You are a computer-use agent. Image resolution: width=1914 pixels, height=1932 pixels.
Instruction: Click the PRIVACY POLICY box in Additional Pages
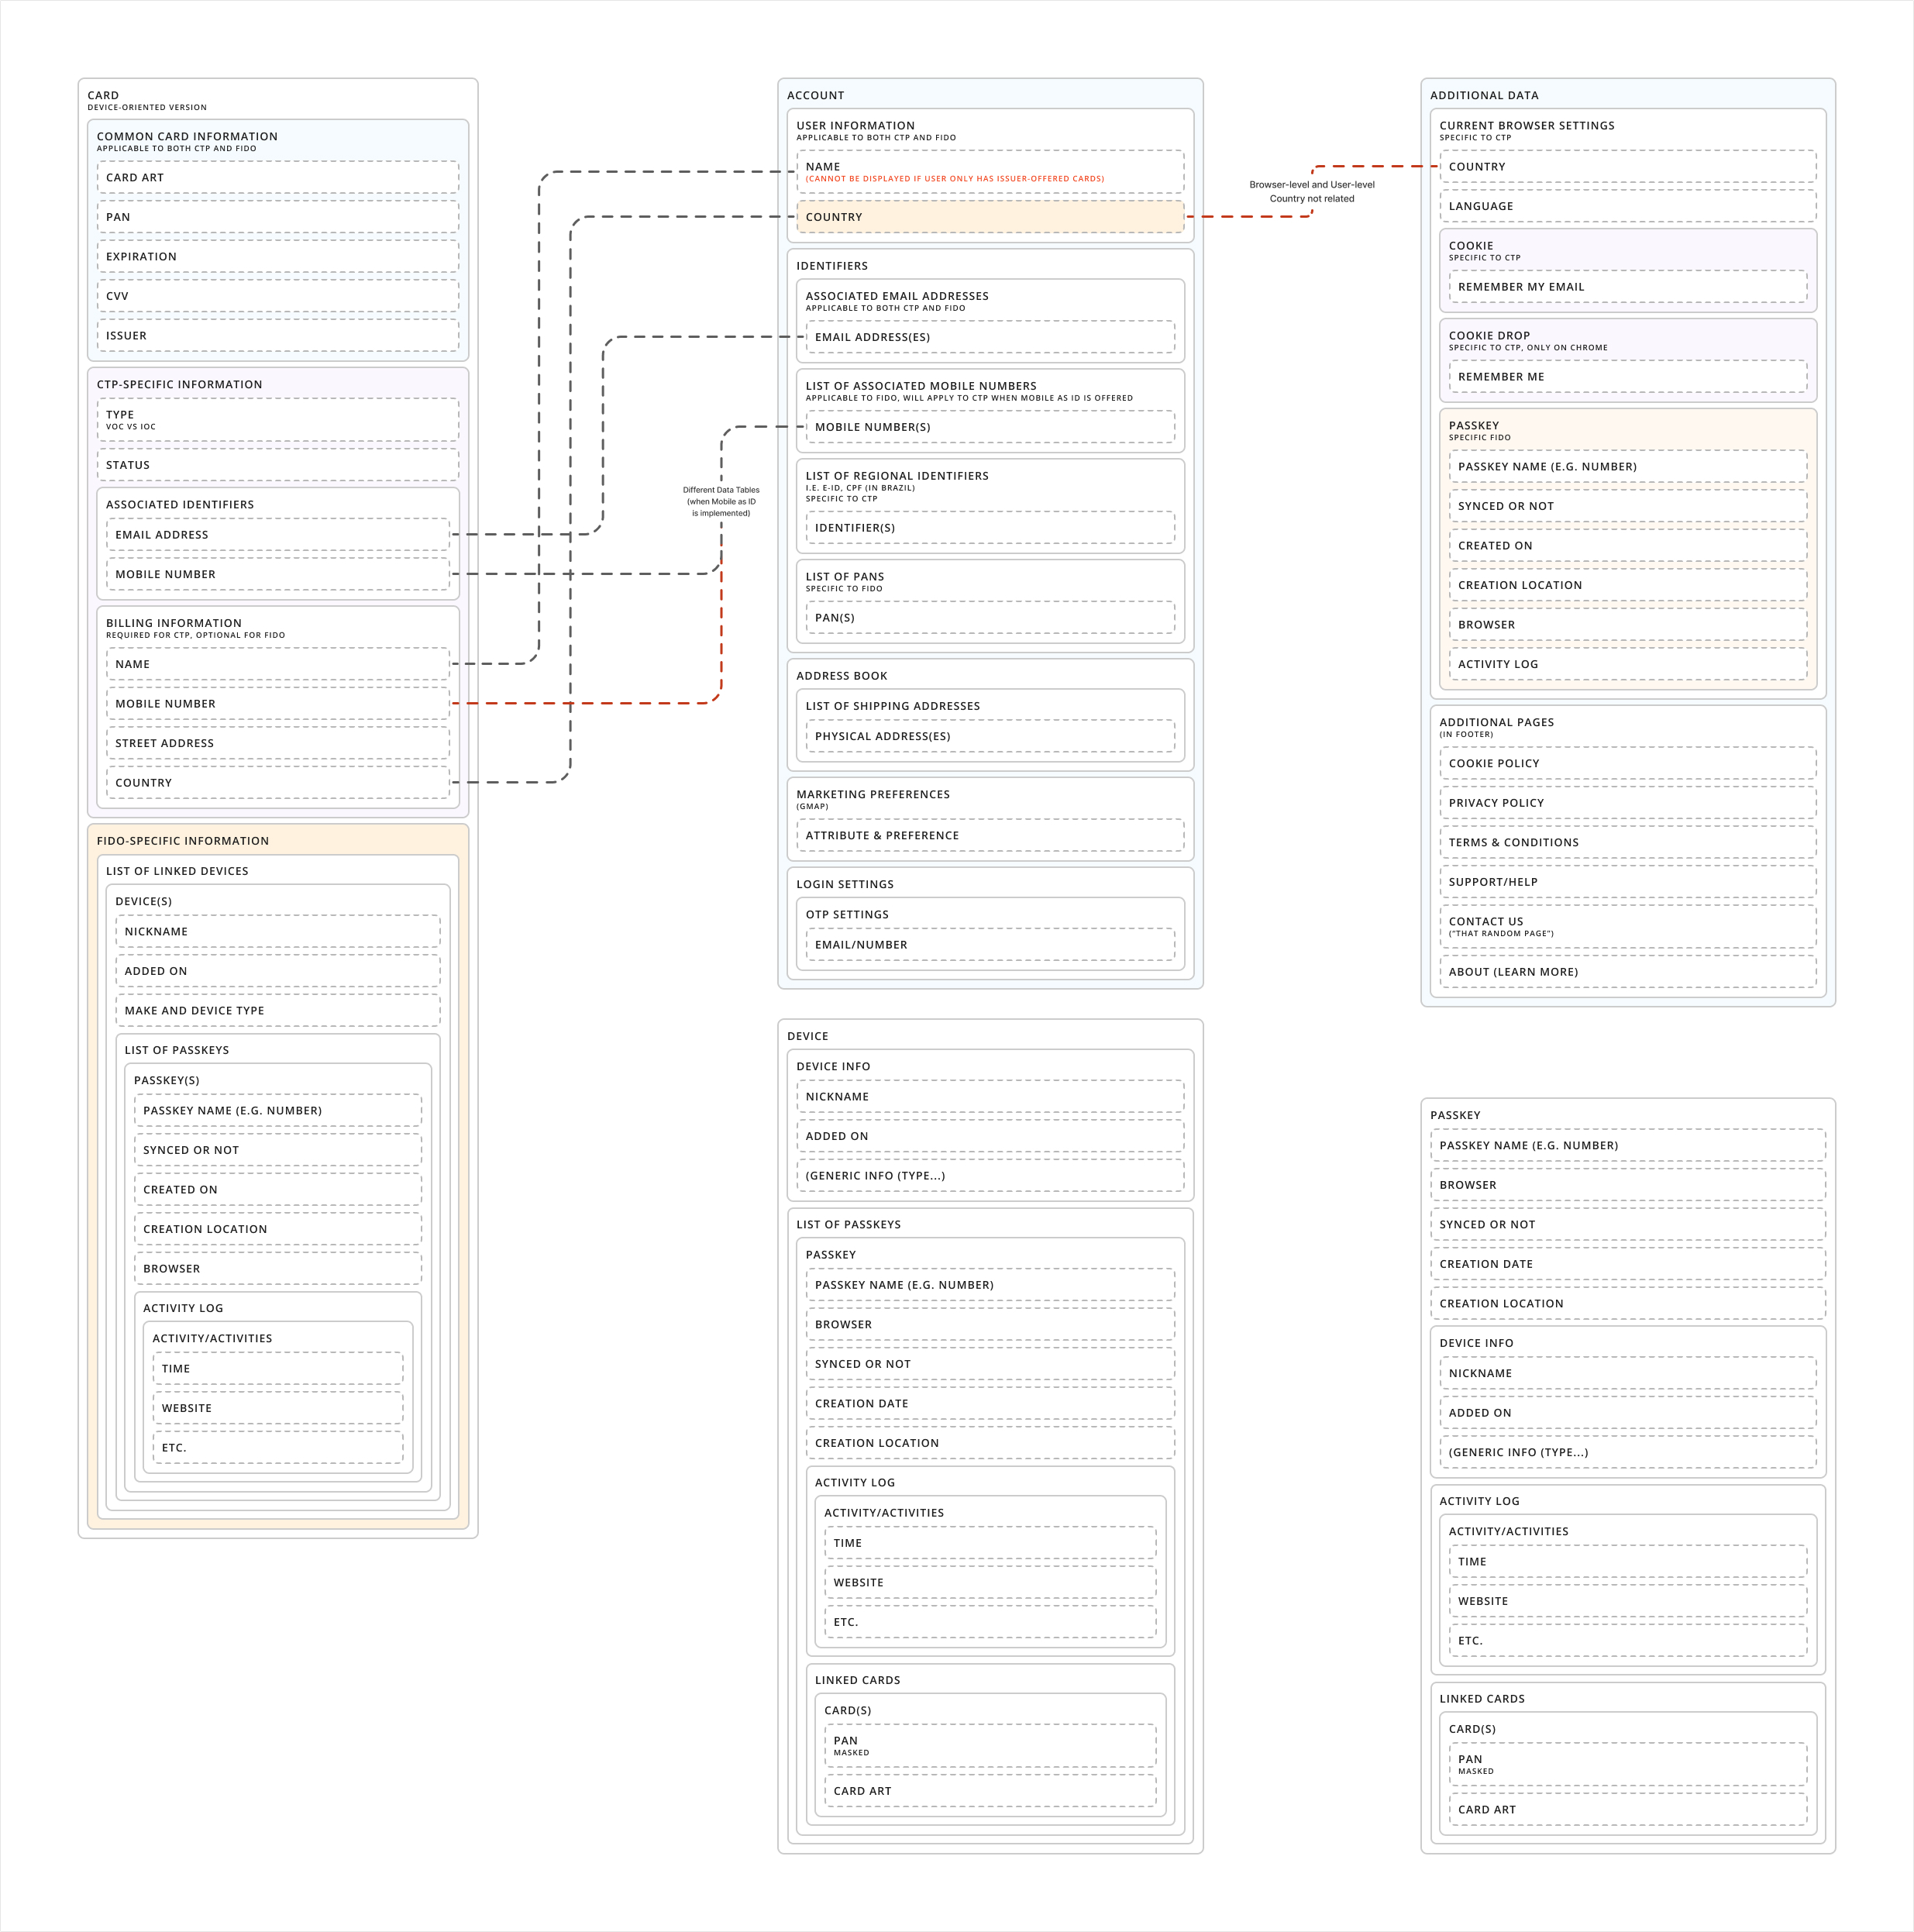[1627, 803]
